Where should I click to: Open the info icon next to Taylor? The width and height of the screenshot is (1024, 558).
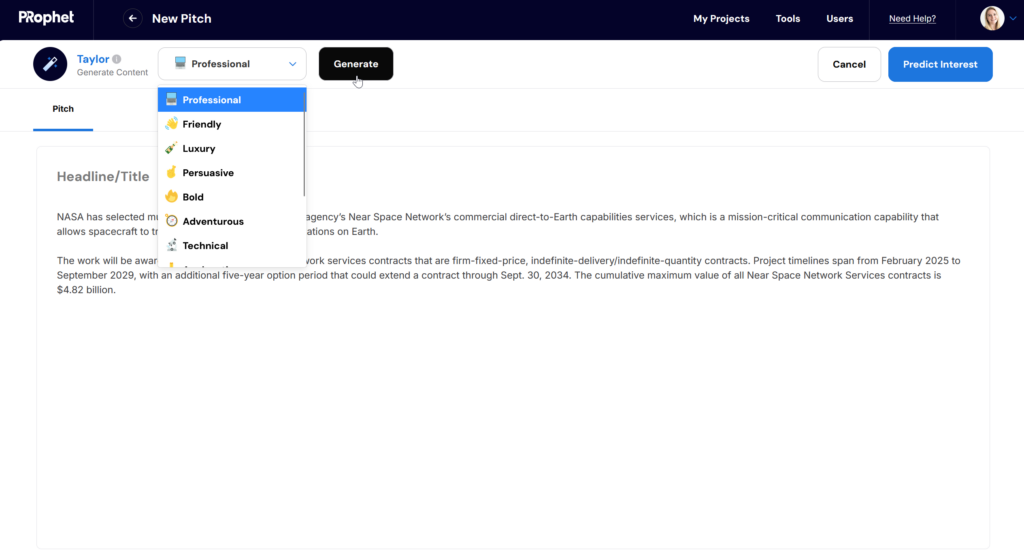(116, 59)
